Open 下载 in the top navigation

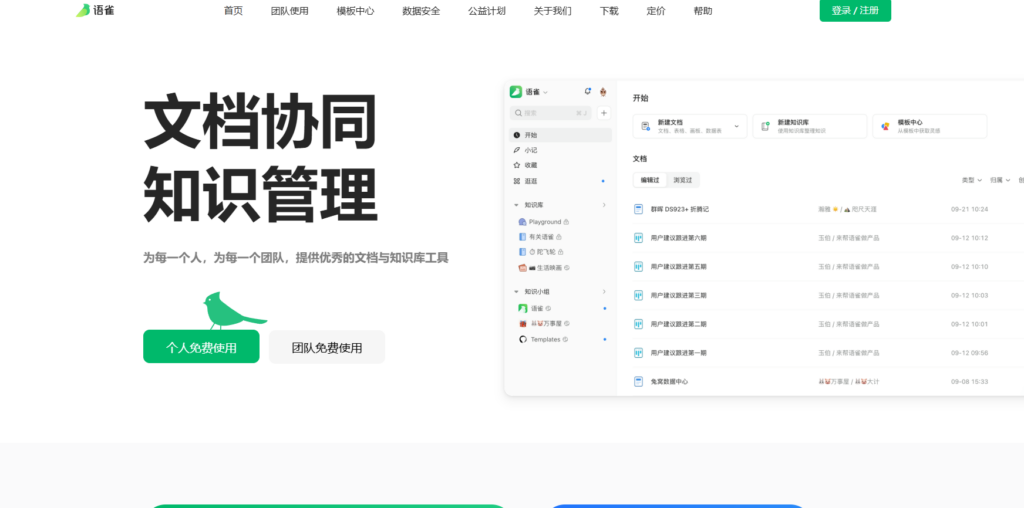pos(609,10)
